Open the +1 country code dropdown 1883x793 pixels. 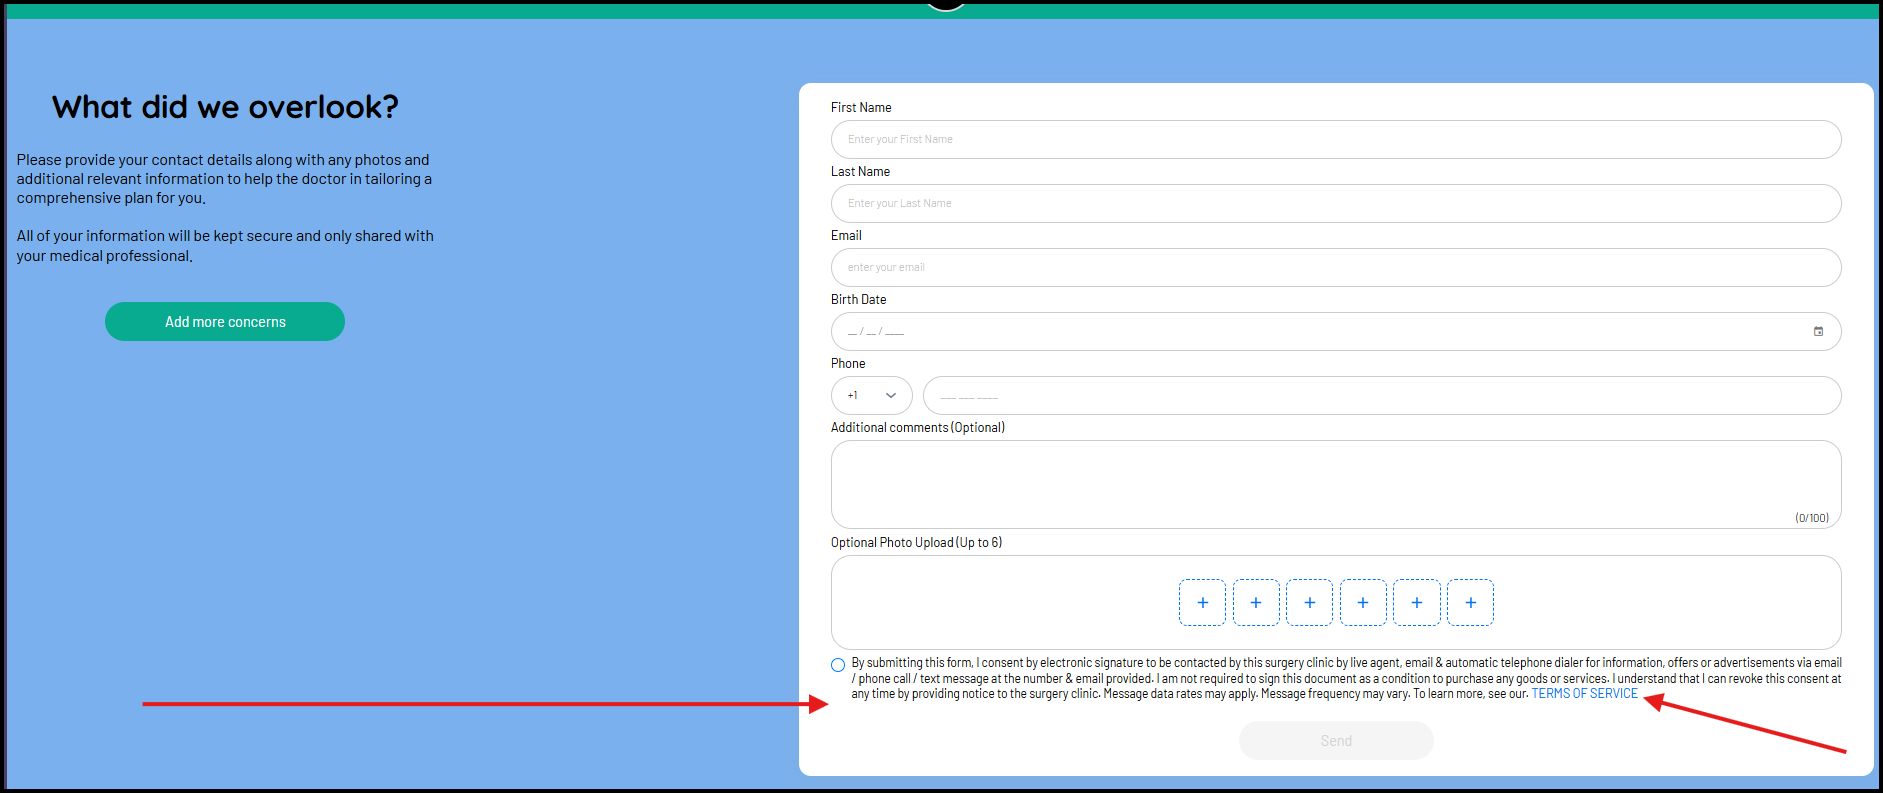(871, 396)
